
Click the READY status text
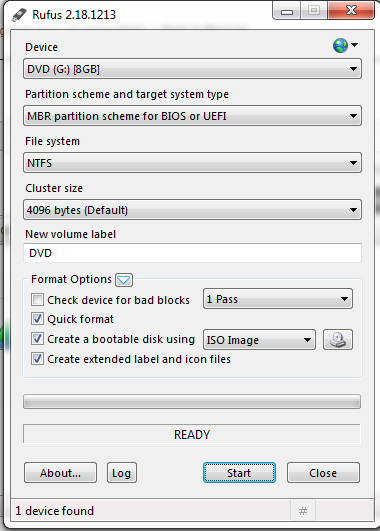[x=192, y=434]
